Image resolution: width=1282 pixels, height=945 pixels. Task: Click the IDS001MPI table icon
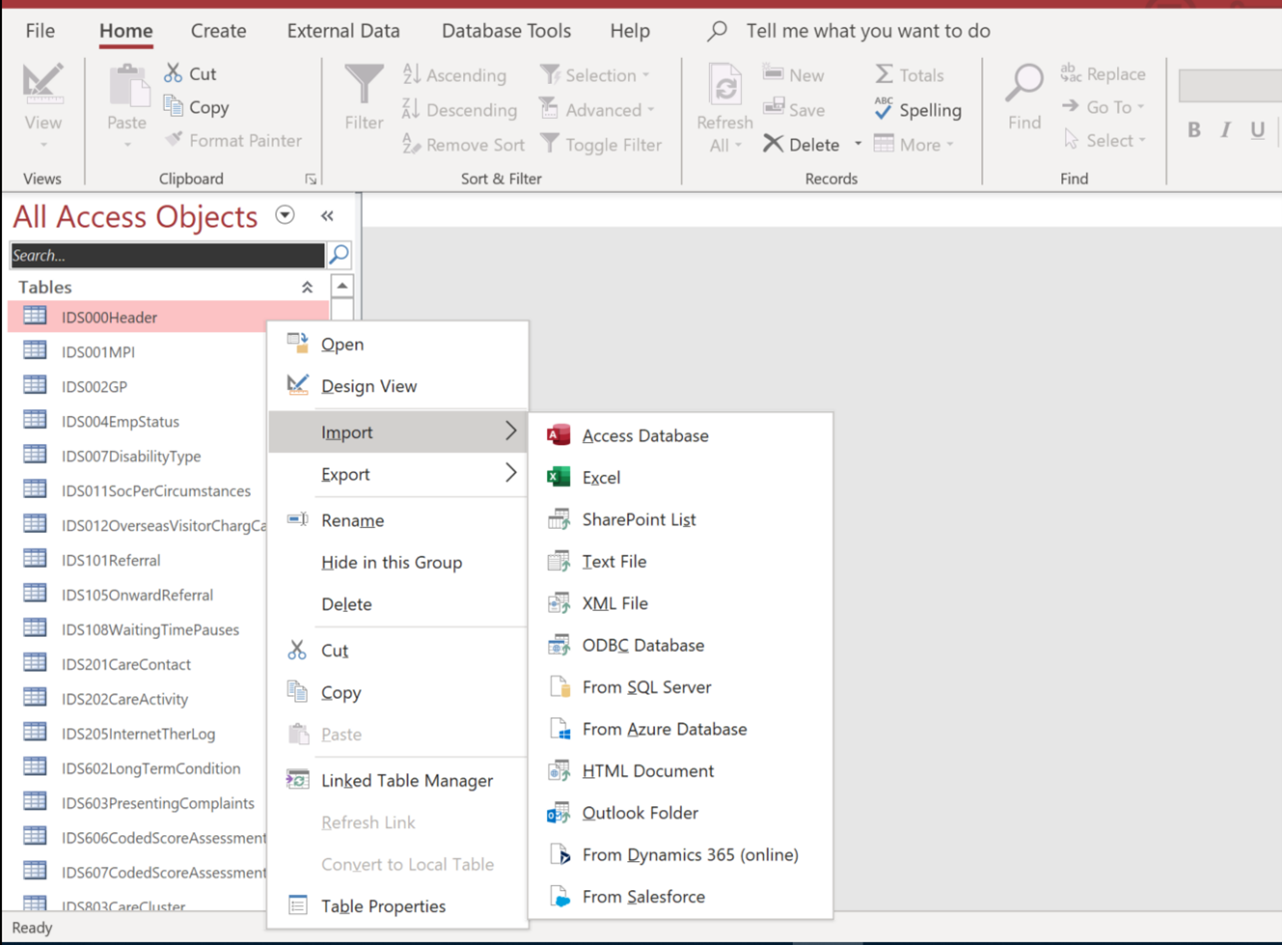tap(35, 351)
